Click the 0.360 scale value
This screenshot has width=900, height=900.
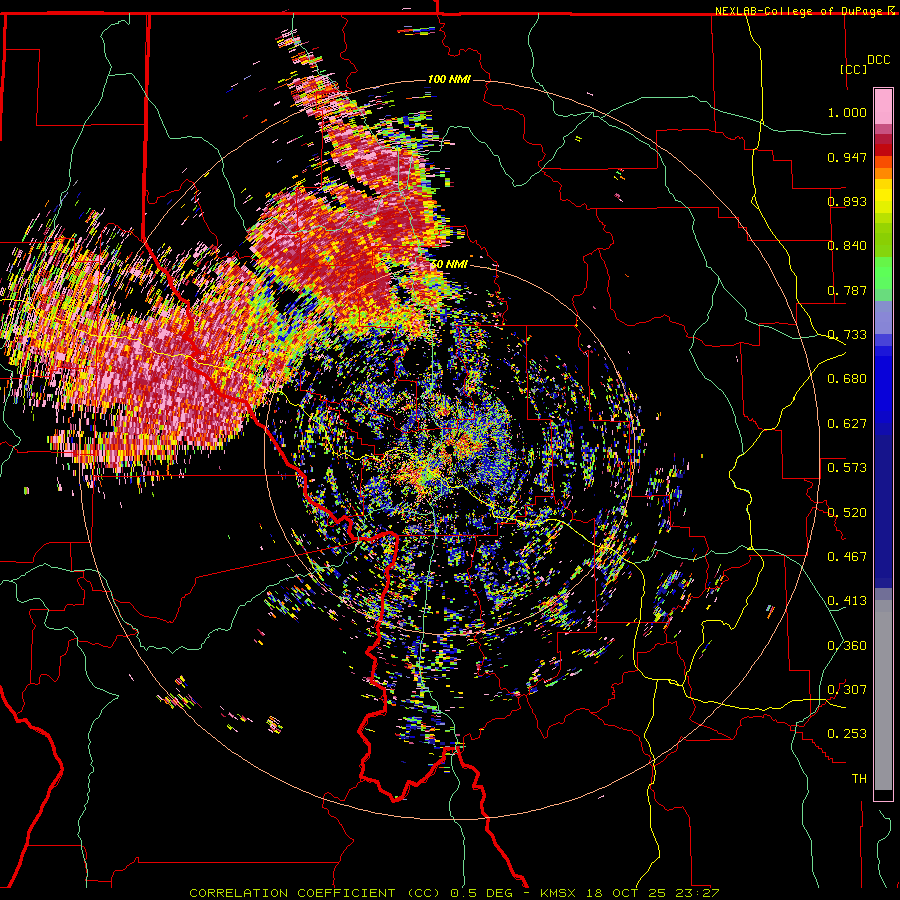coord(847,646)
